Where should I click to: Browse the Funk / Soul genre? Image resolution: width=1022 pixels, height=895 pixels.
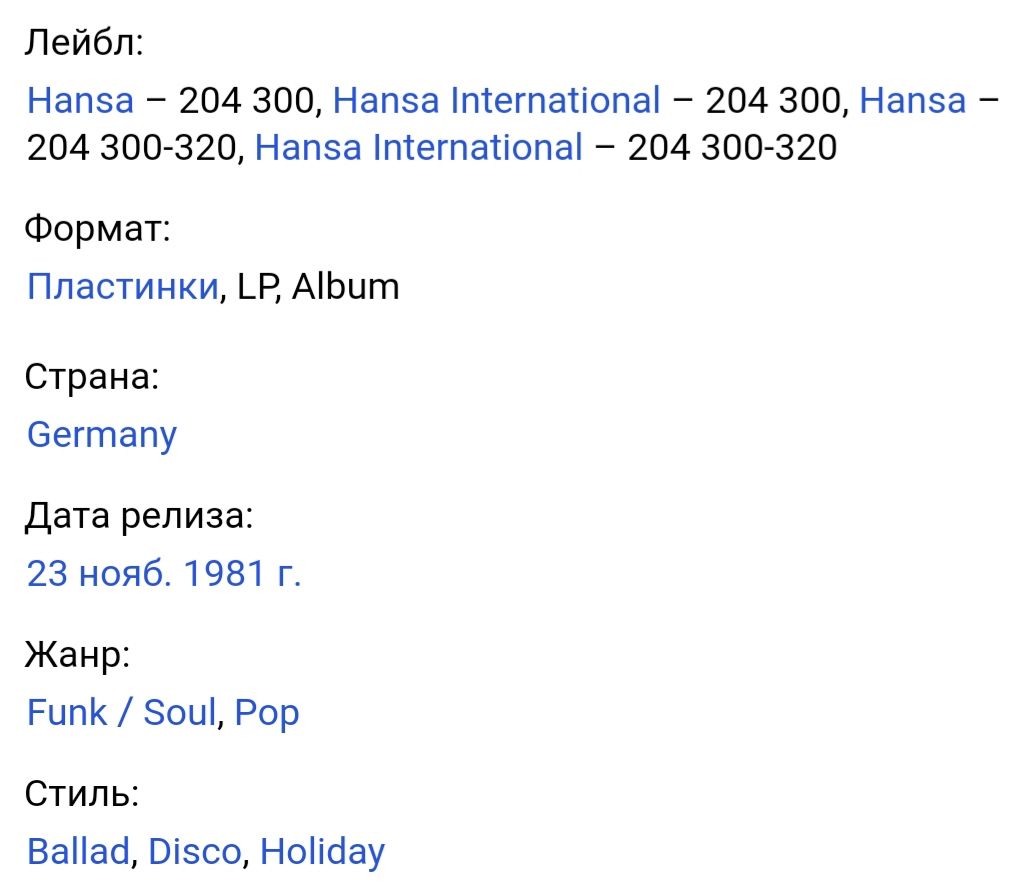121,712
